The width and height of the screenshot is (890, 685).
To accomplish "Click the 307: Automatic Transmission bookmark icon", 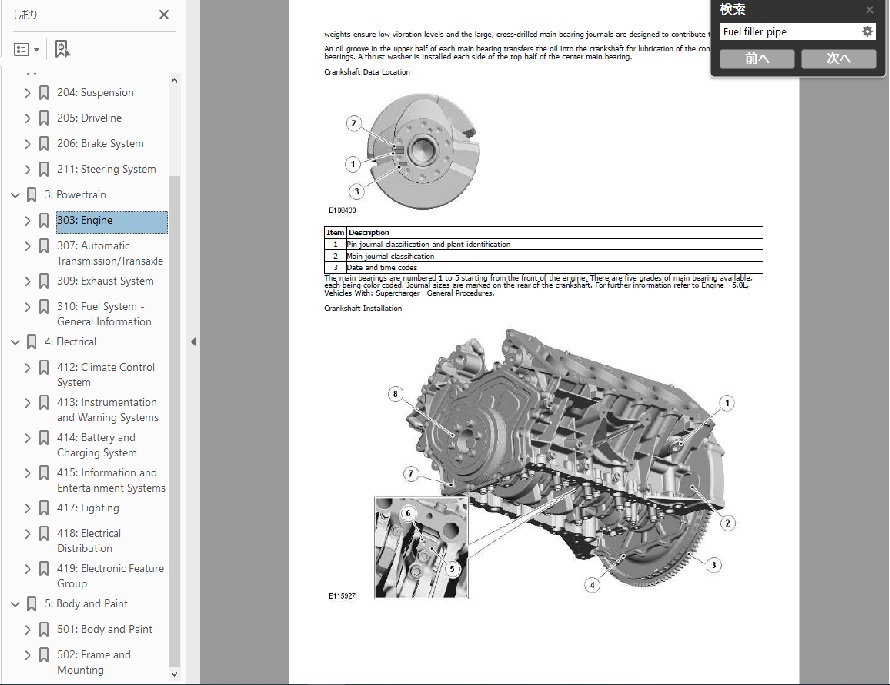I will click(44, 246).
